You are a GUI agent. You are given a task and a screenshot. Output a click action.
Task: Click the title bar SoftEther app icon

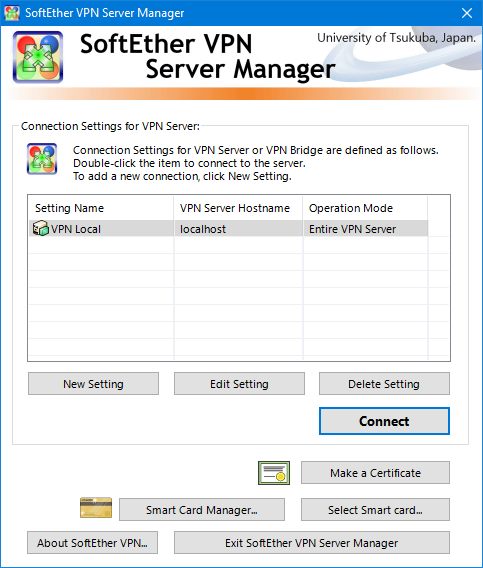[x=12, y=13]
